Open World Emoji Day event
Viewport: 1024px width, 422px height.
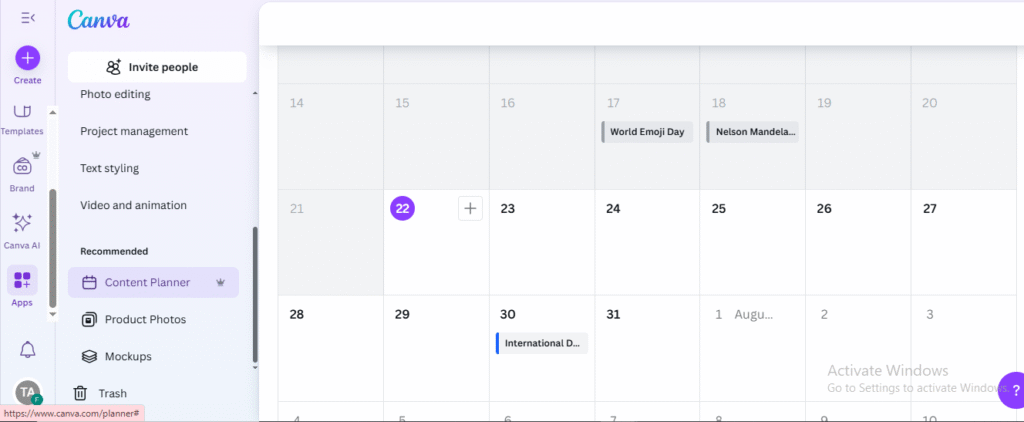[x=647, y=132]
